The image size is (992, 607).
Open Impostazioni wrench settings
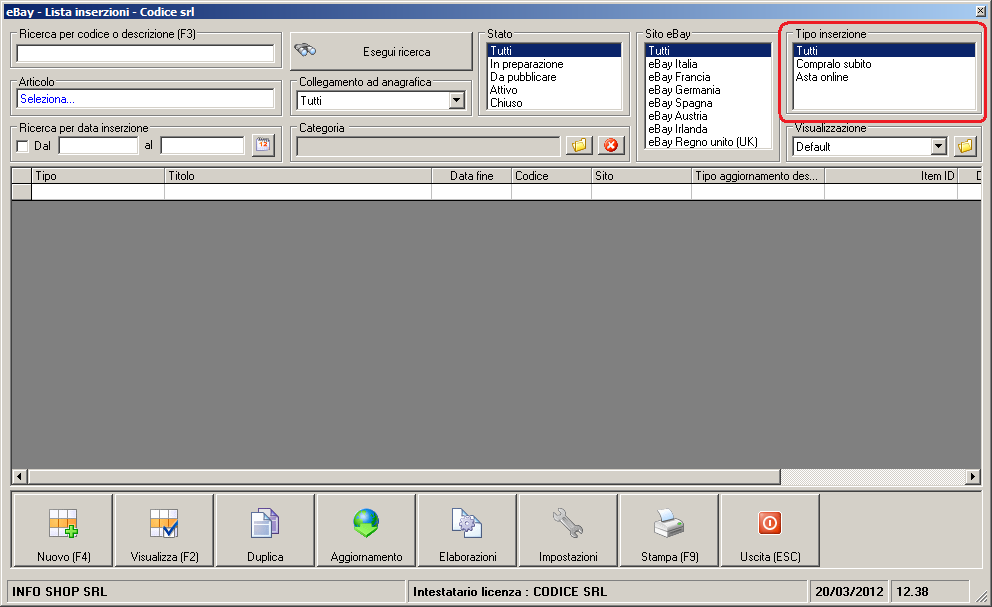pyautogui.click(x=568, y=530)
